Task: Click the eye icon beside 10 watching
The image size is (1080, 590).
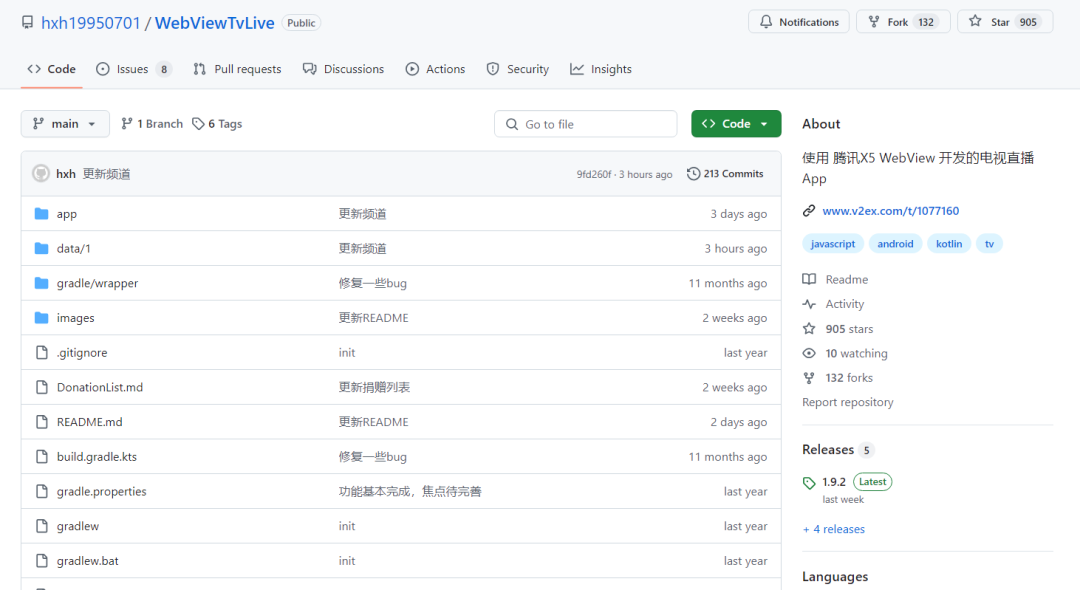Action: tap(809, 353)
